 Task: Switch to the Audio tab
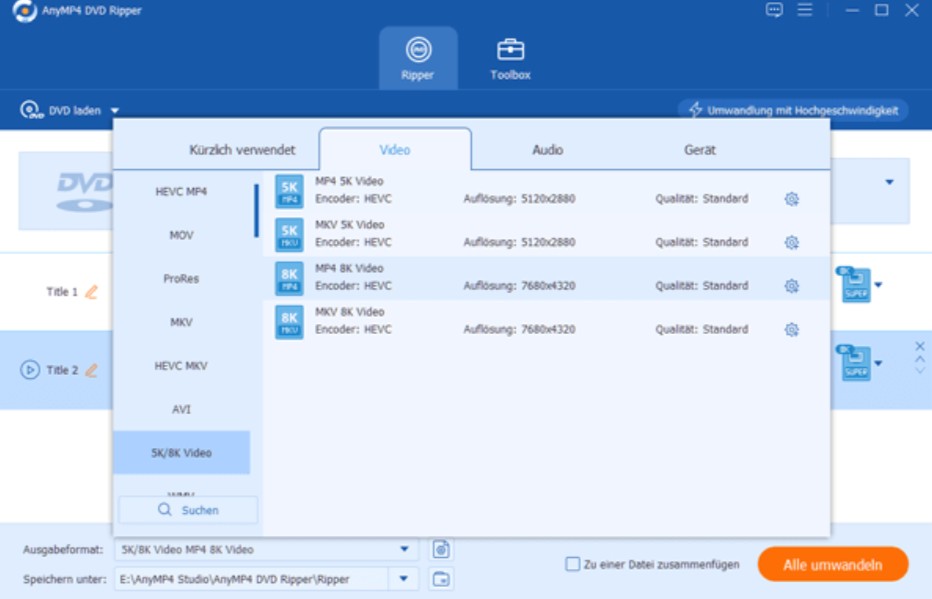[x=547, y=150]
